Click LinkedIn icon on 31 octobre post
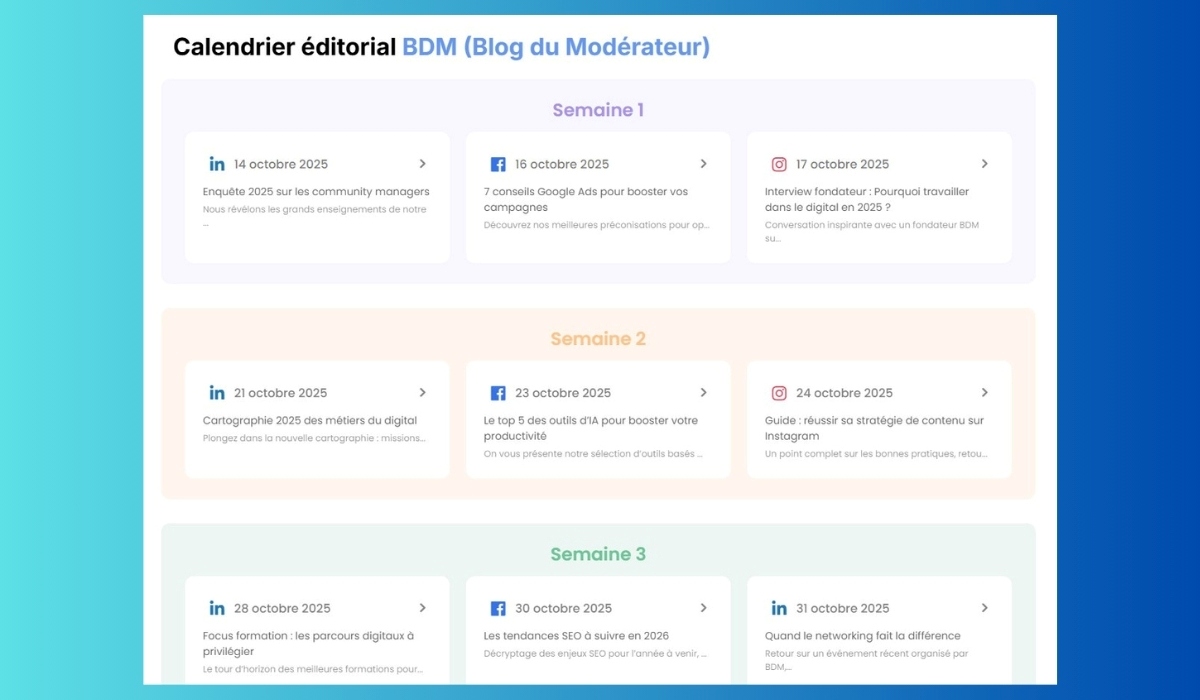Screen dimensions: 1200x700 [779, 608]
